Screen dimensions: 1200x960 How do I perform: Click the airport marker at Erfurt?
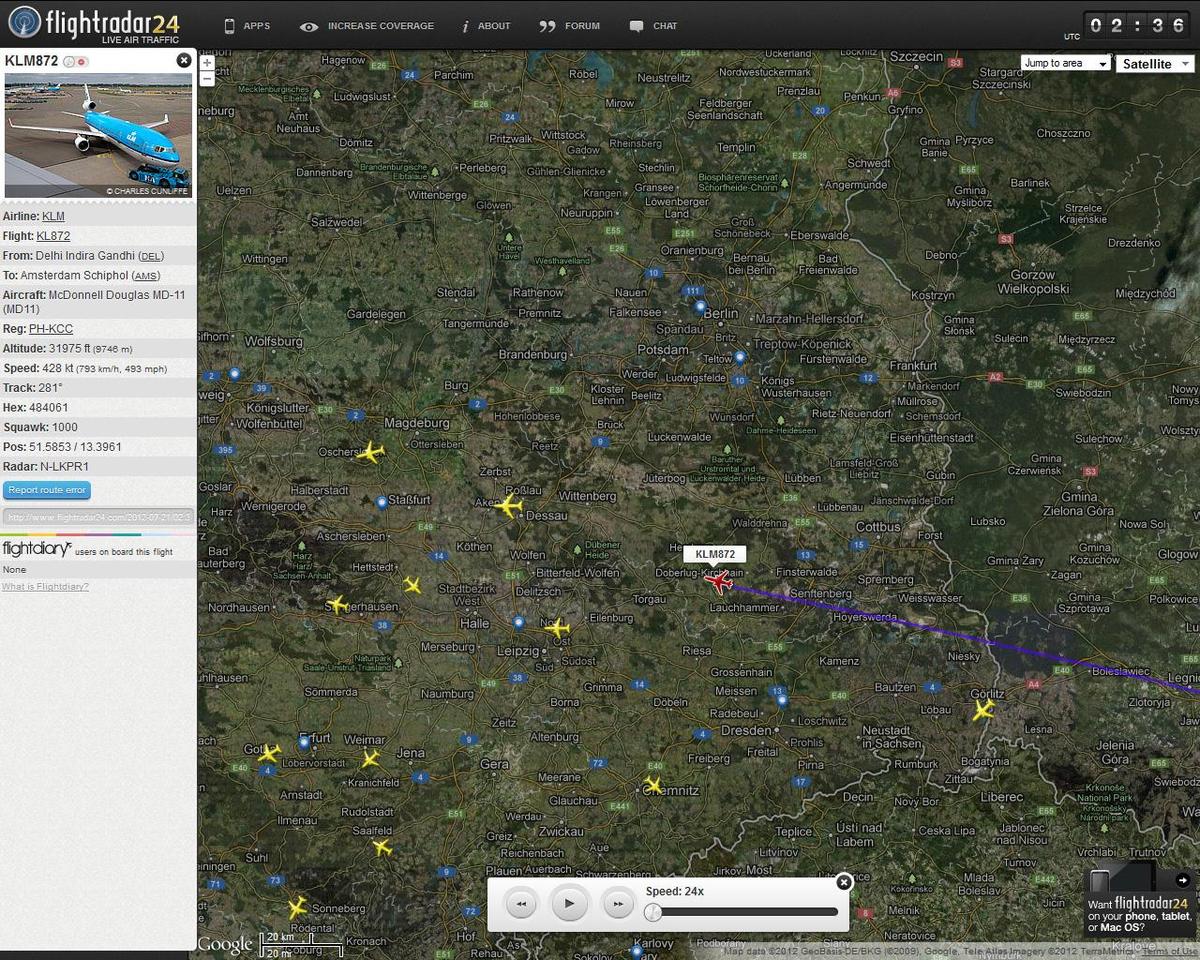pos(305,742)
